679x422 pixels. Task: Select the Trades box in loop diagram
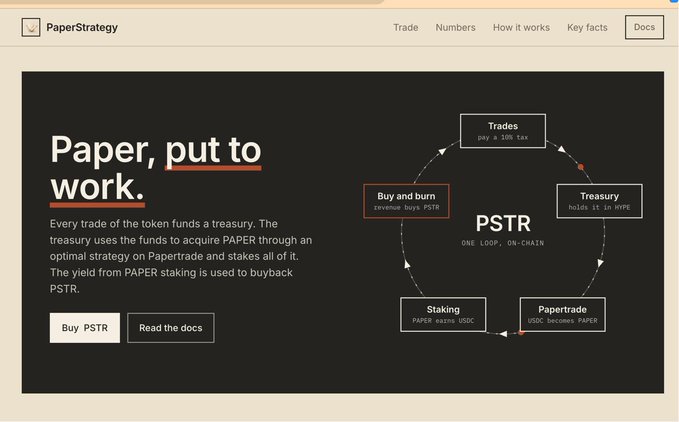pos(503,131)
